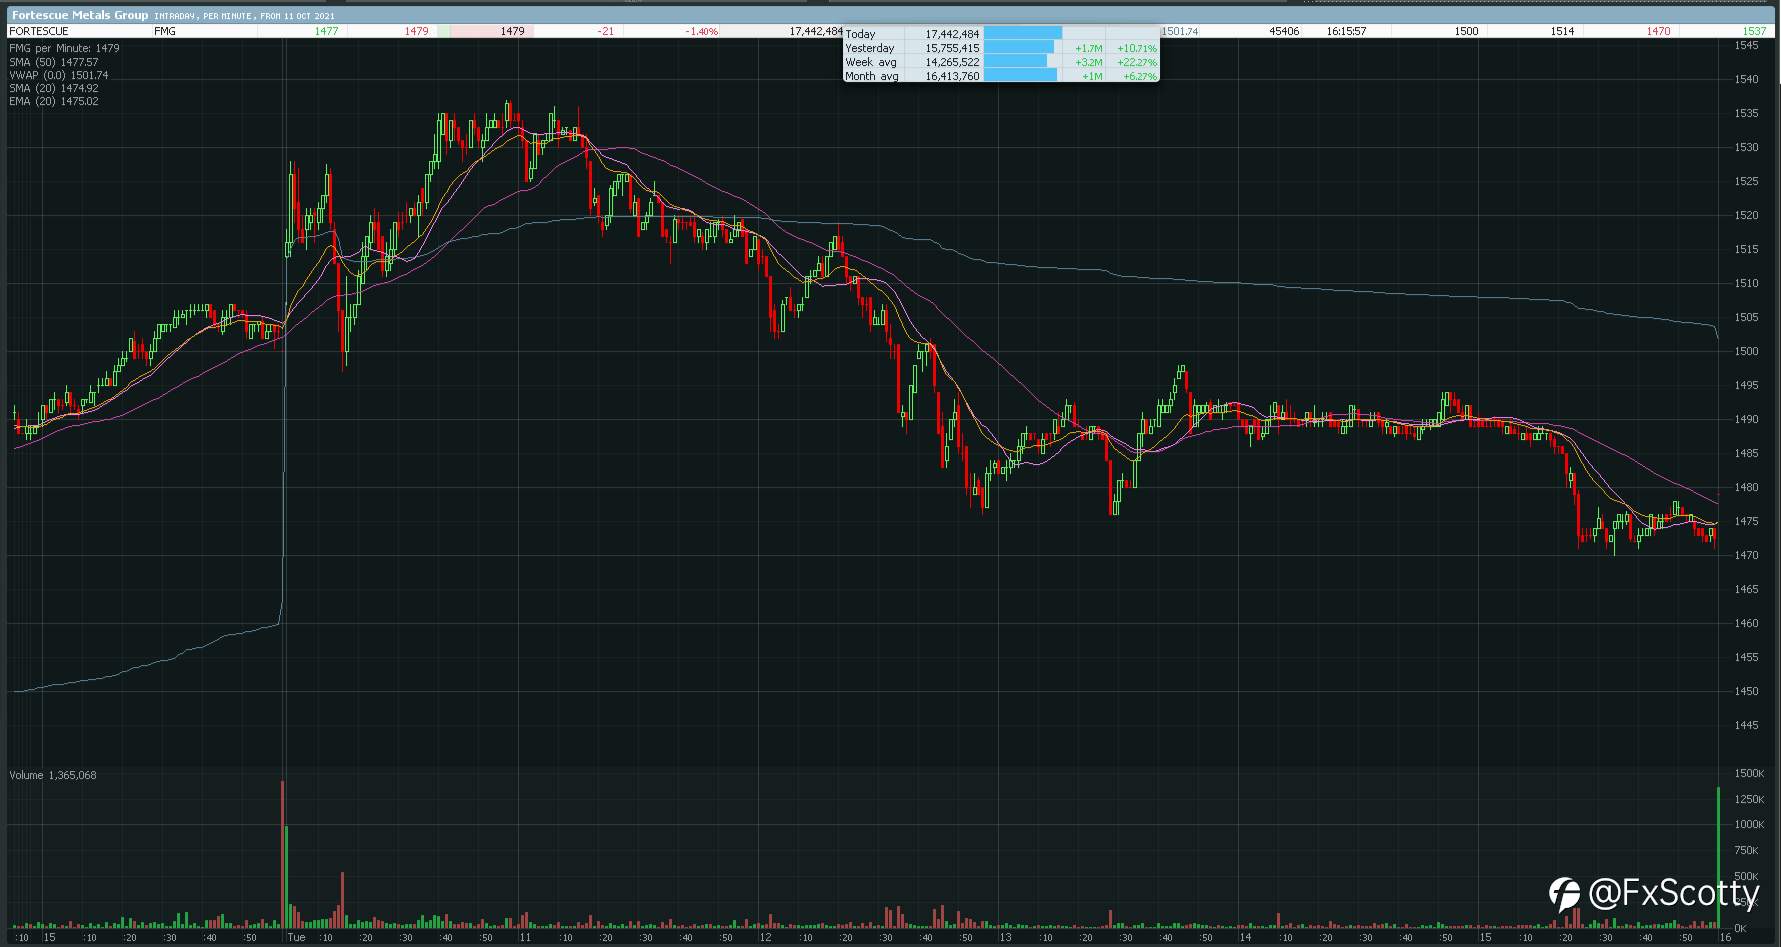The width and height of the screenshot is (1781, 947).
Task: Click the Month avg volume bar in tooltip
Action: pyautogui.click(x=1021, y=76)
